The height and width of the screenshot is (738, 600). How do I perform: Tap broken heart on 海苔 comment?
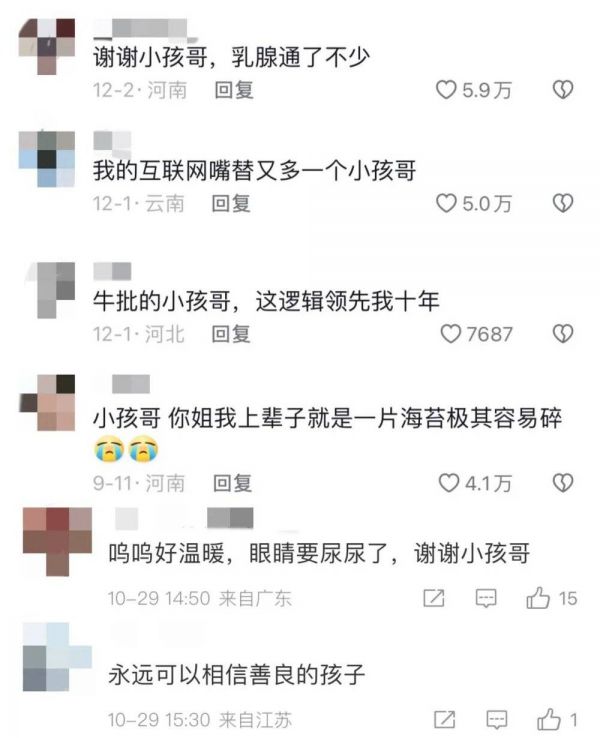point(562,483)
